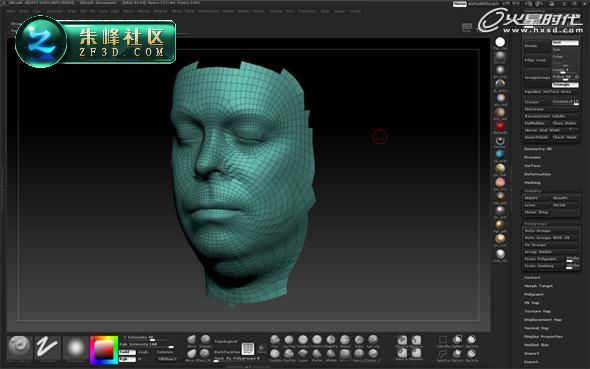Expand the Morph Target section
This screenshot has height=369, width=590.
538,286
